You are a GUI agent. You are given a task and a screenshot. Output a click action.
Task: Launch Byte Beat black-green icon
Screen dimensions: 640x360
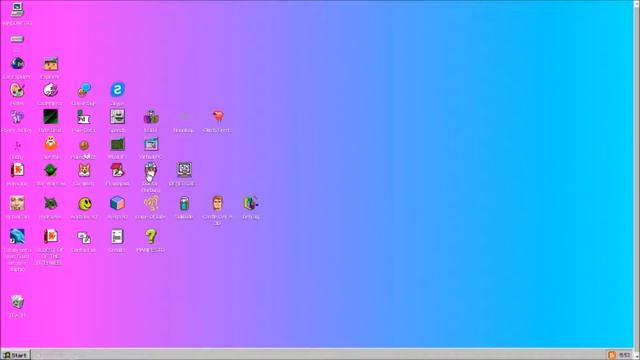click(51, 117)
